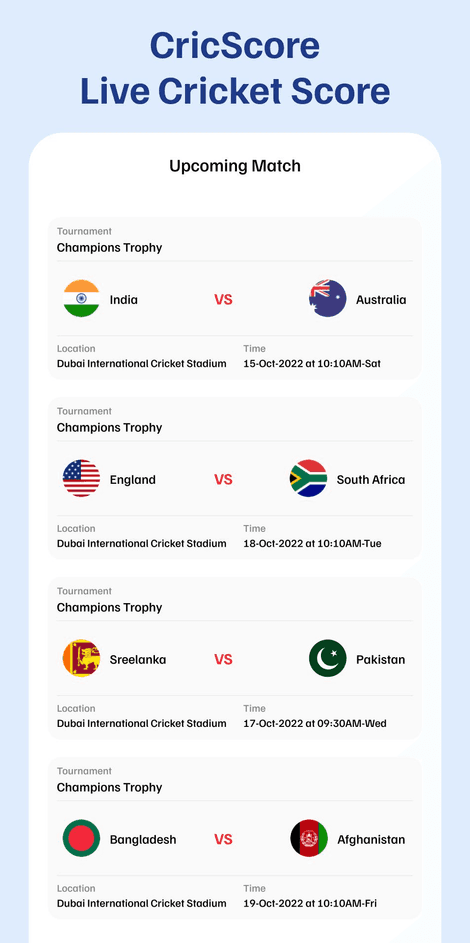The image size is (470, 943).
Task: Tap the Australia flag icon
Action: pos(328,299)
